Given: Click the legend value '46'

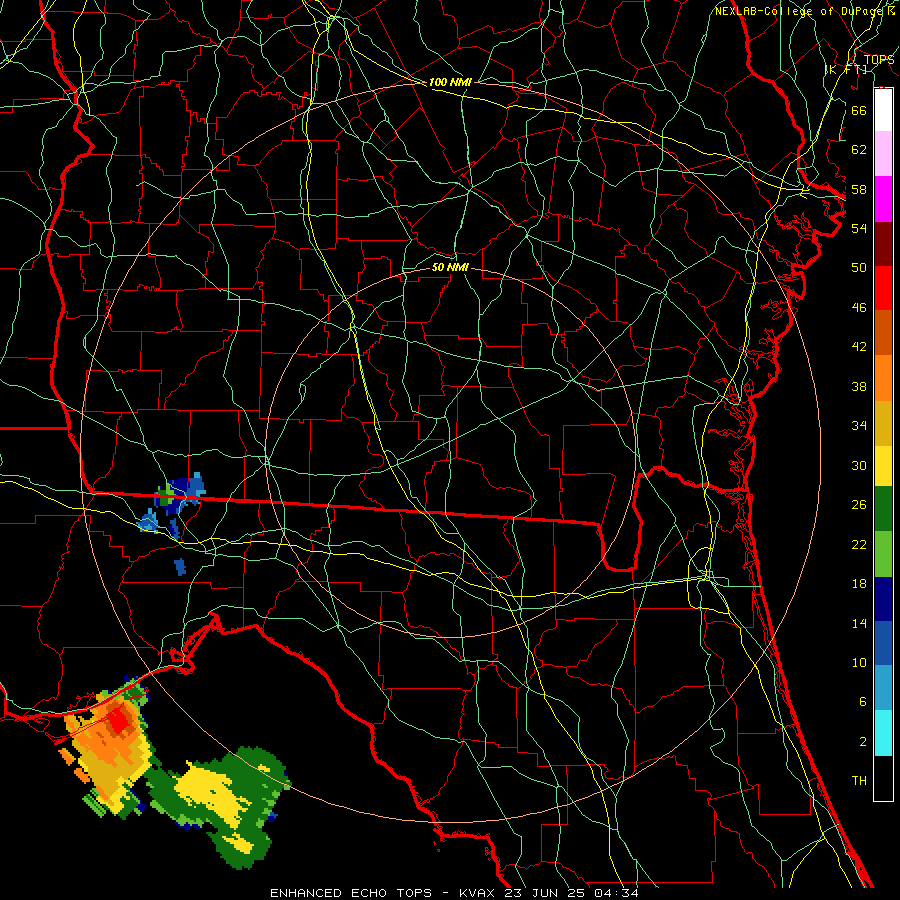Looking at the screenshot, I should (x=859, y=308).
